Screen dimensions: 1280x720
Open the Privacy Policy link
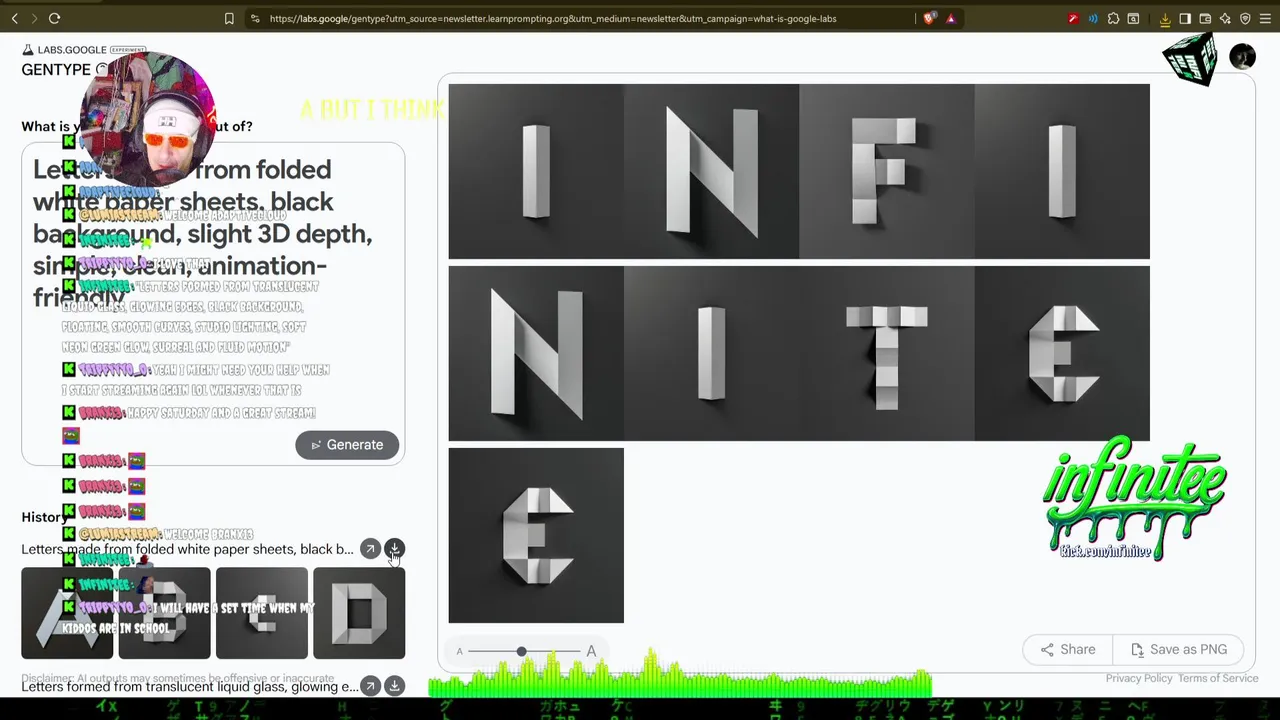[x=1139, y=678]
